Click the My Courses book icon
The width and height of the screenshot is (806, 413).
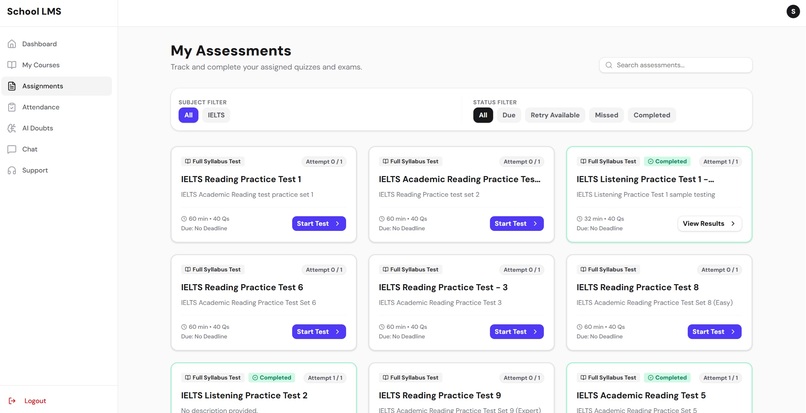tap(12, 65)
